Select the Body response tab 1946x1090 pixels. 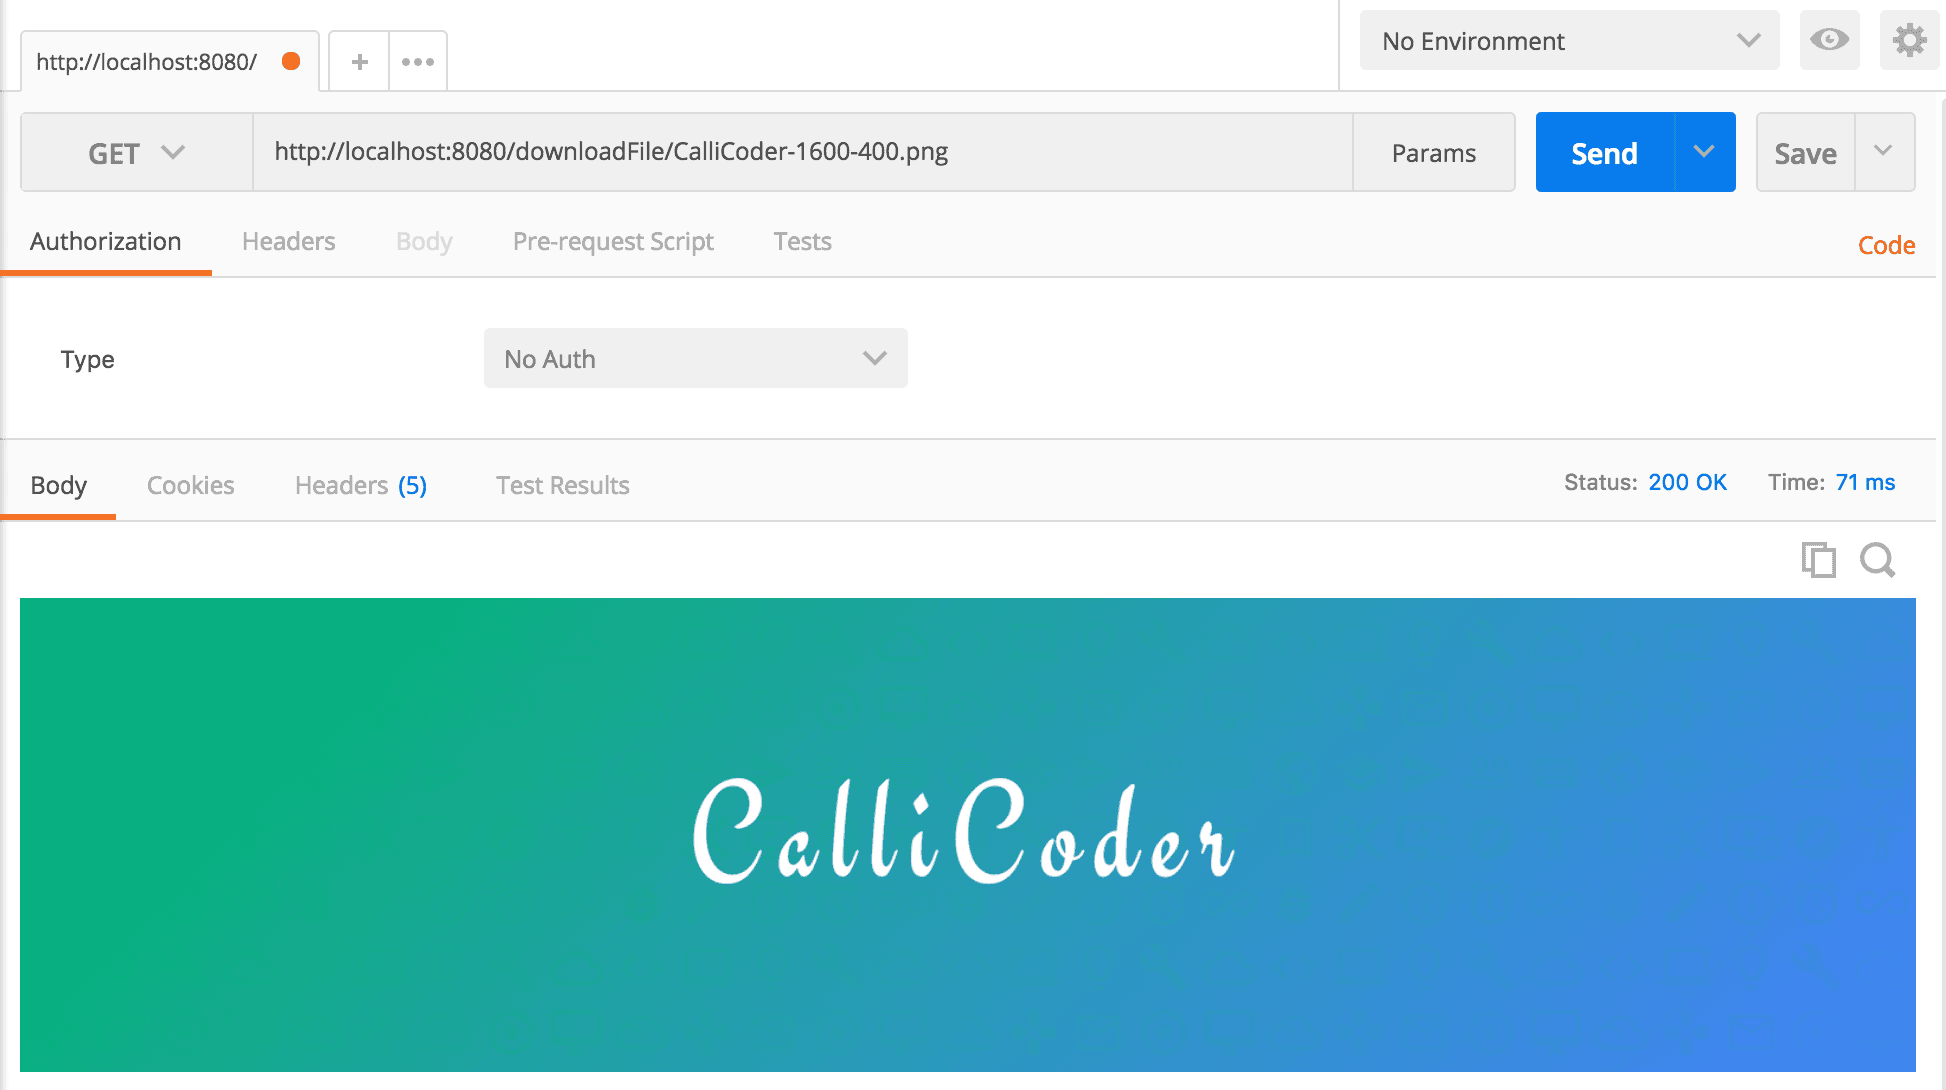(x=59, y=485)
